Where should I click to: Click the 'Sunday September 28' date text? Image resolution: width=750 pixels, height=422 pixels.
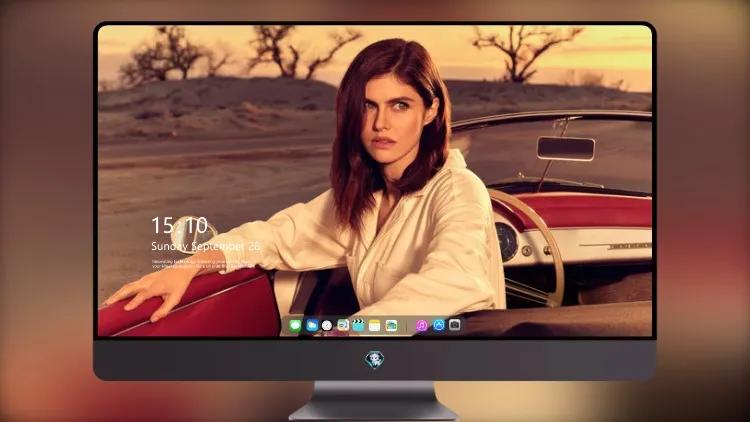click(x=206, y=246)
